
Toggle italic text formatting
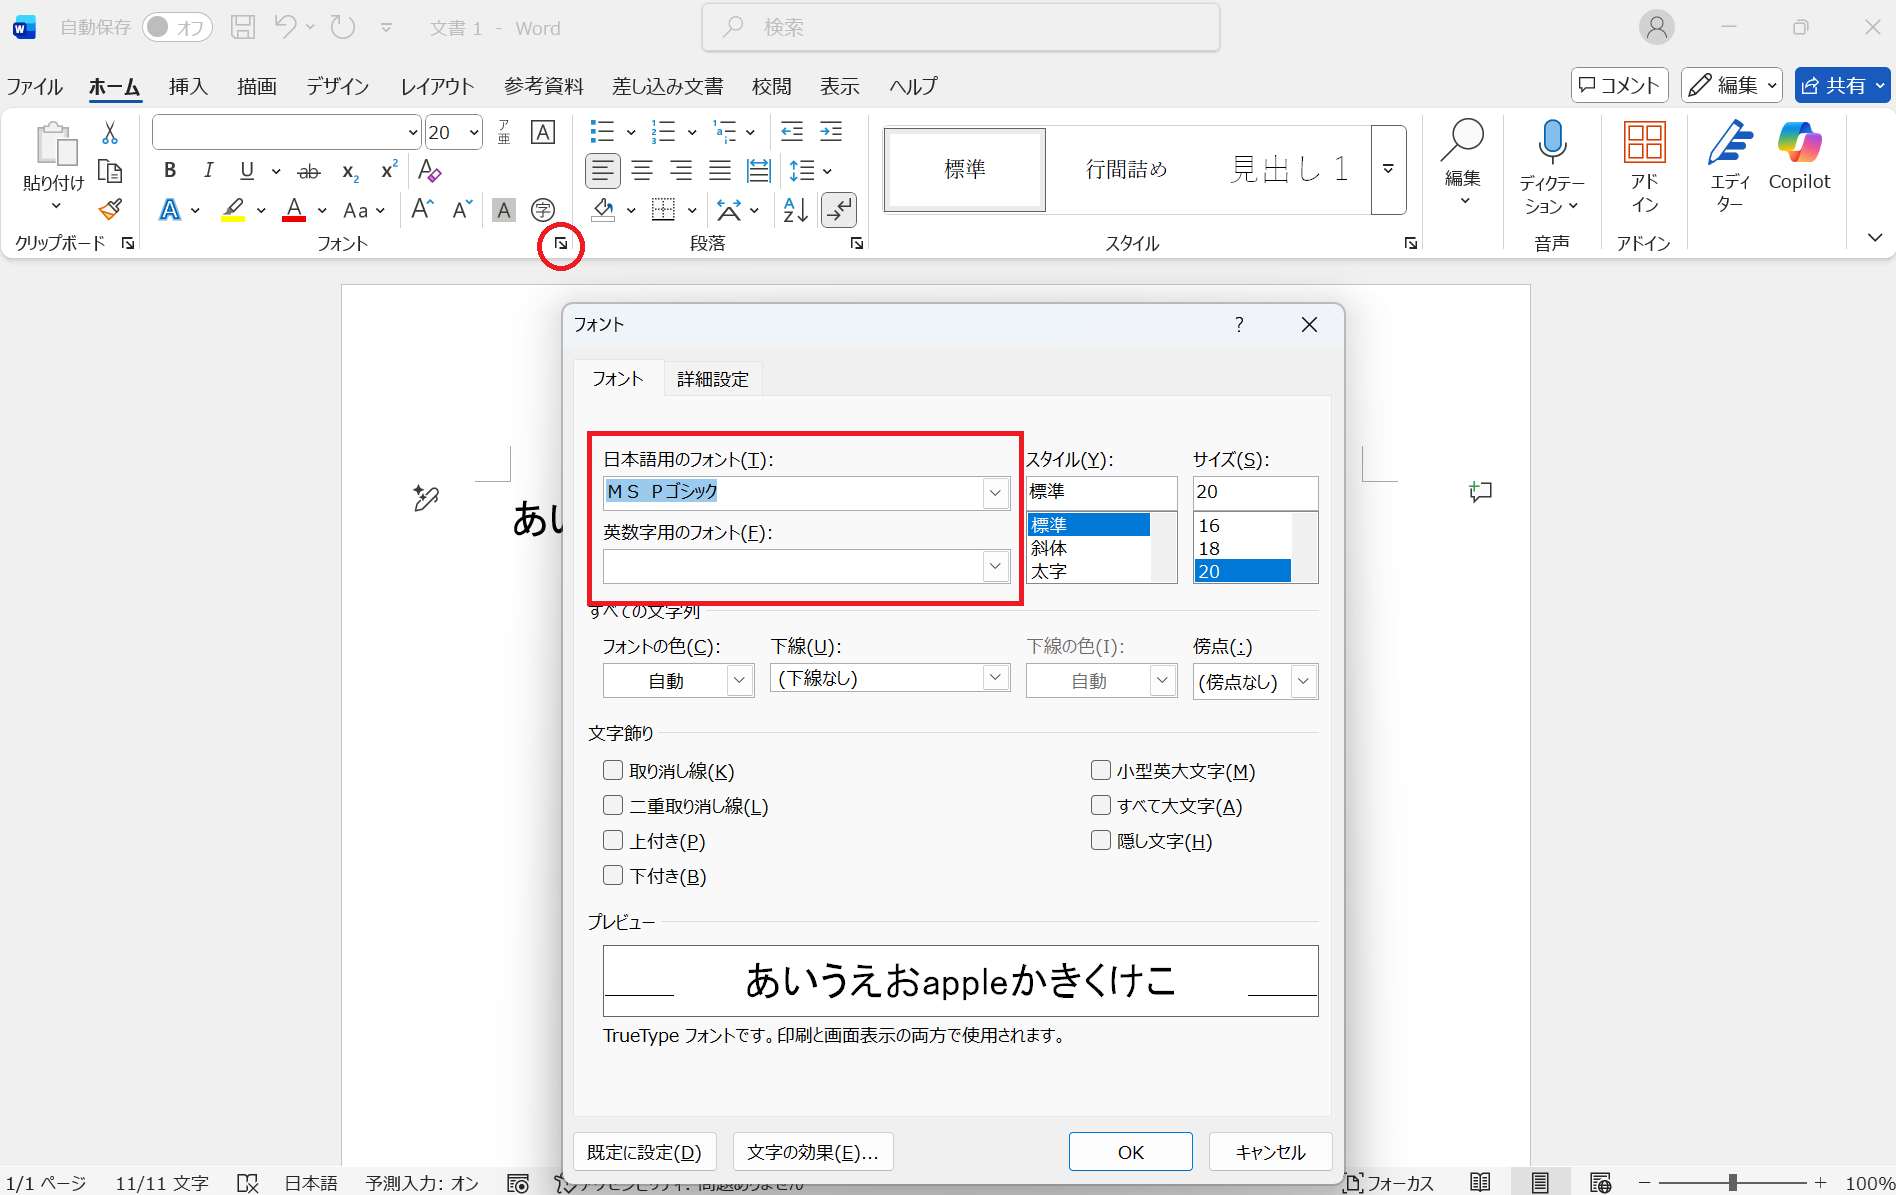208,171
